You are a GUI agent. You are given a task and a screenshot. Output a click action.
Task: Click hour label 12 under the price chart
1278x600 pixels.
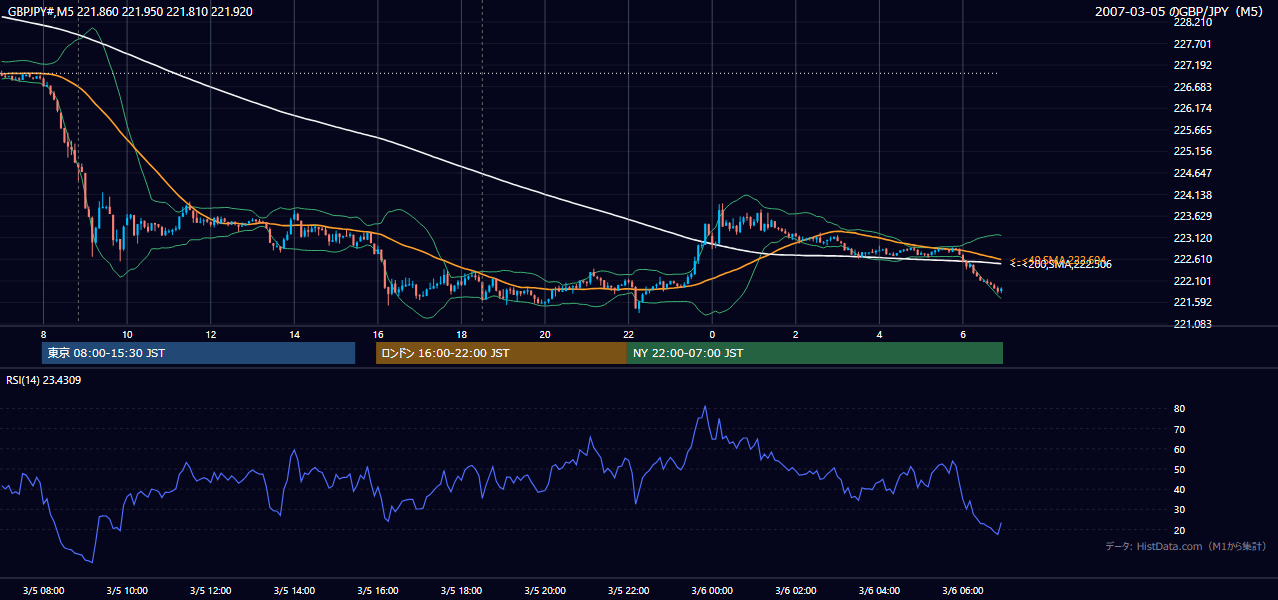click(x=210, y=334)
